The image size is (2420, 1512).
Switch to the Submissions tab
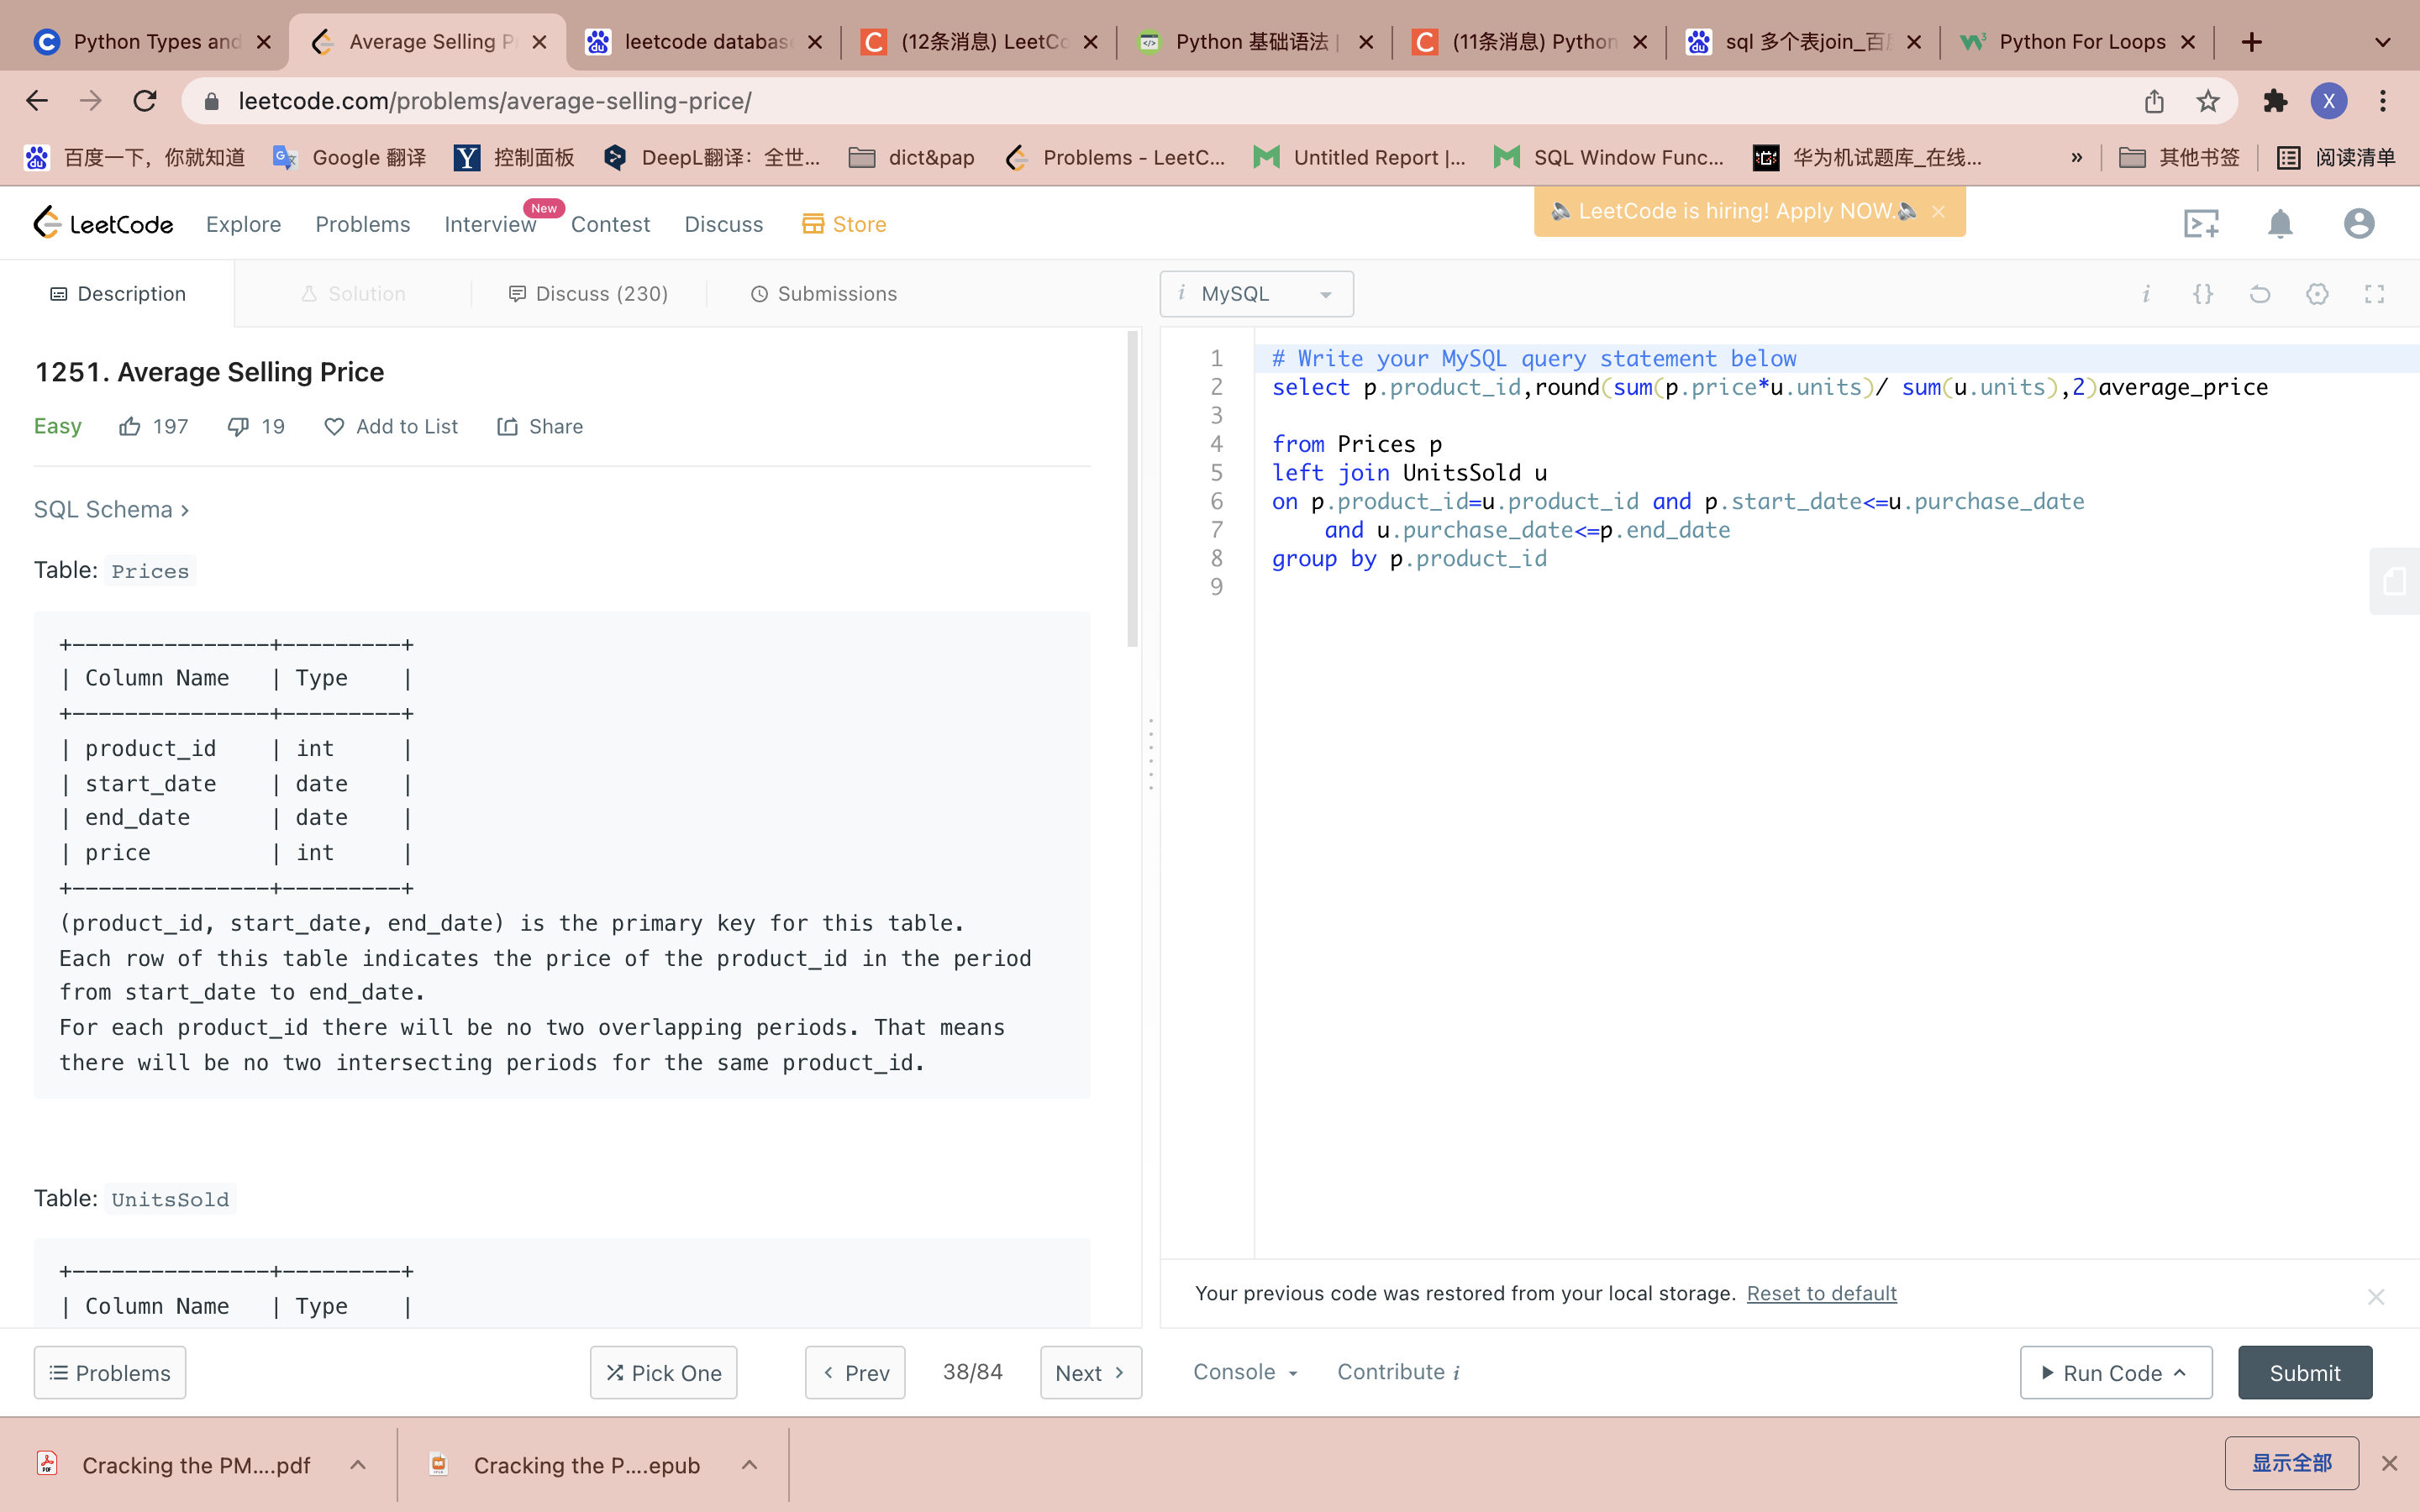click(x=823, y=294)
